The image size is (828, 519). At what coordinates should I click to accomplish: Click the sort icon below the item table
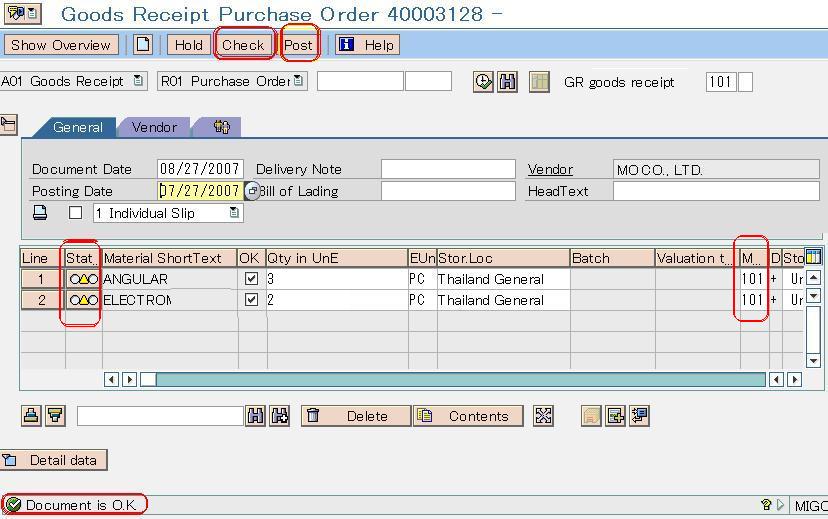(x=31, y=416)
